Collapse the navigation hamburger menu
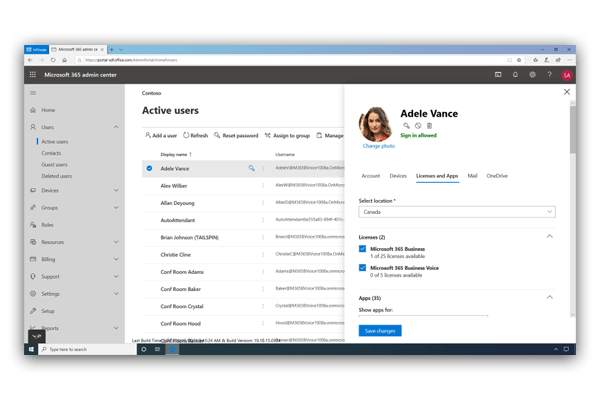The image size is (600, 400). coord(33,93)
